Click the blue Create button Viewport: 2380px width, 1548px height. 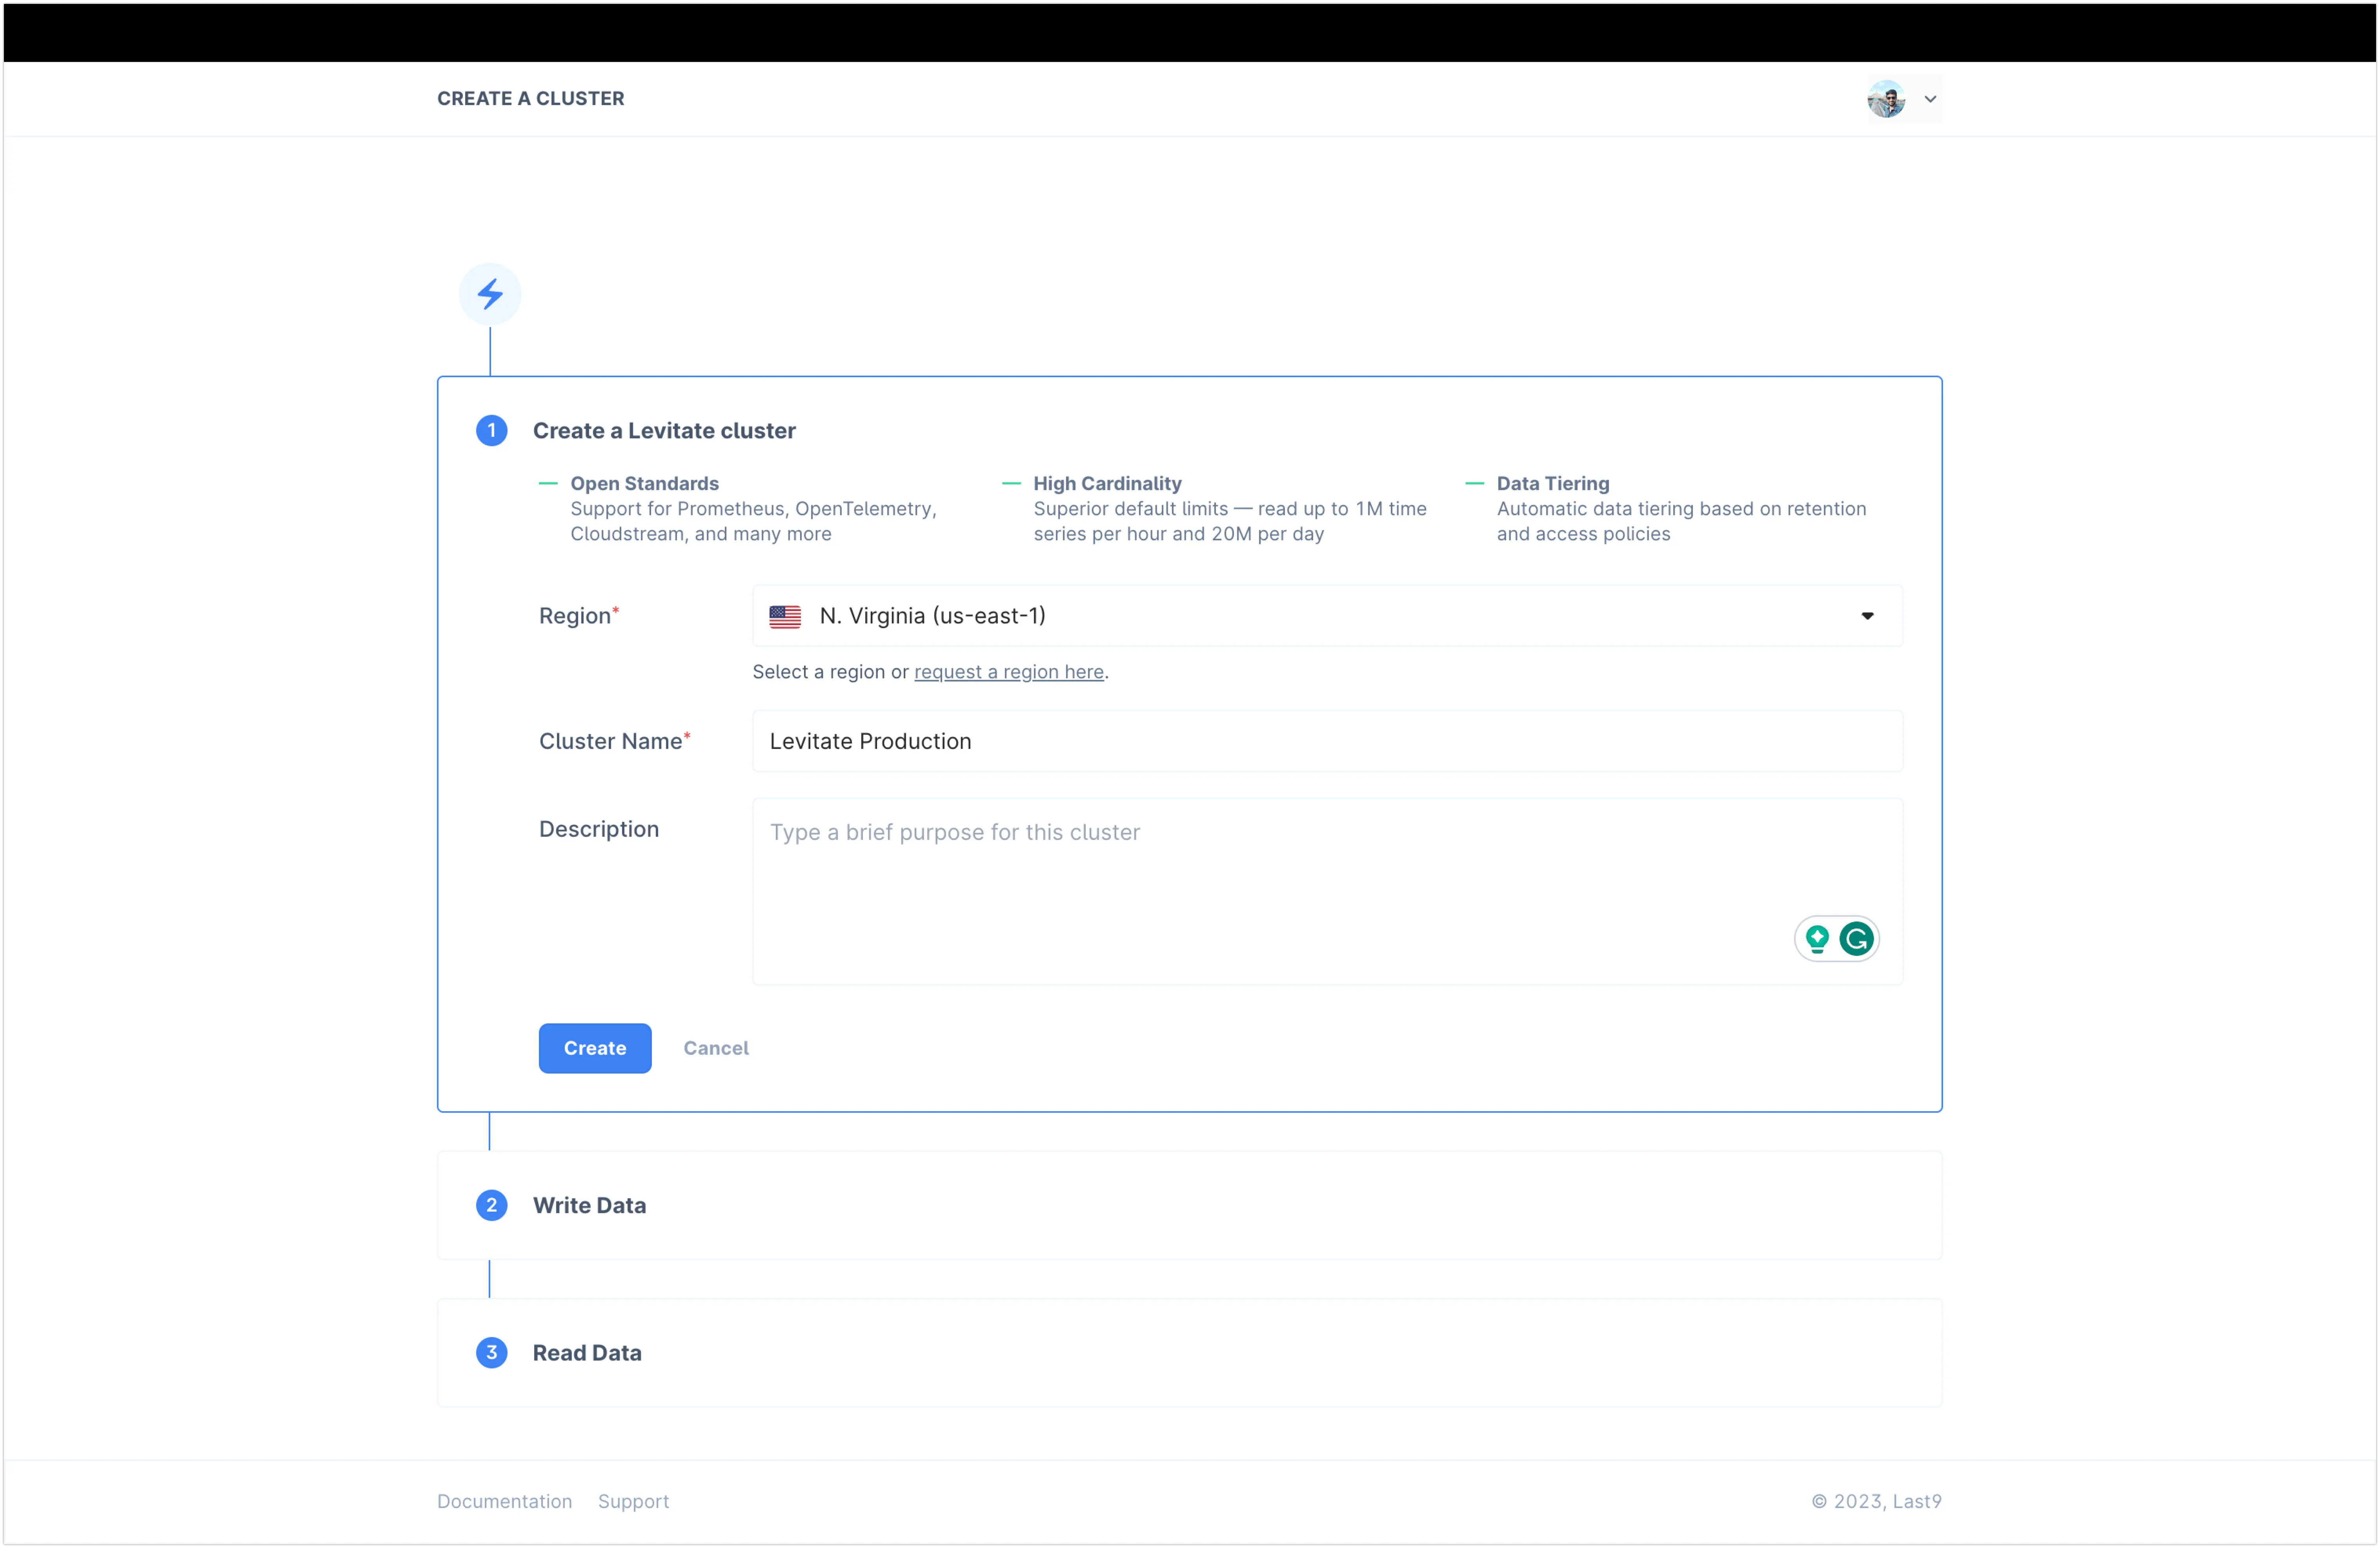(x=595, y=1048)
